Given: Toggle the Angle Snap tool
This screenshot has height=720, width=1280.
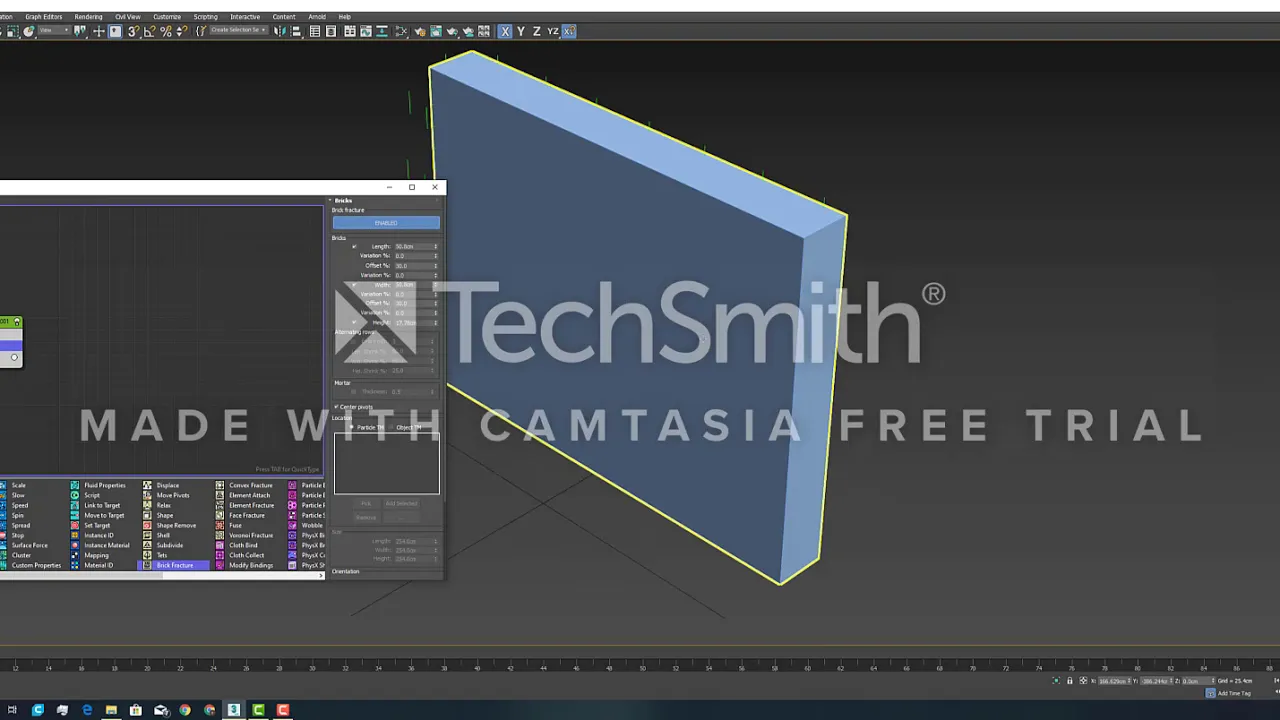Looking at the screenshot, I should click(149, 31).
